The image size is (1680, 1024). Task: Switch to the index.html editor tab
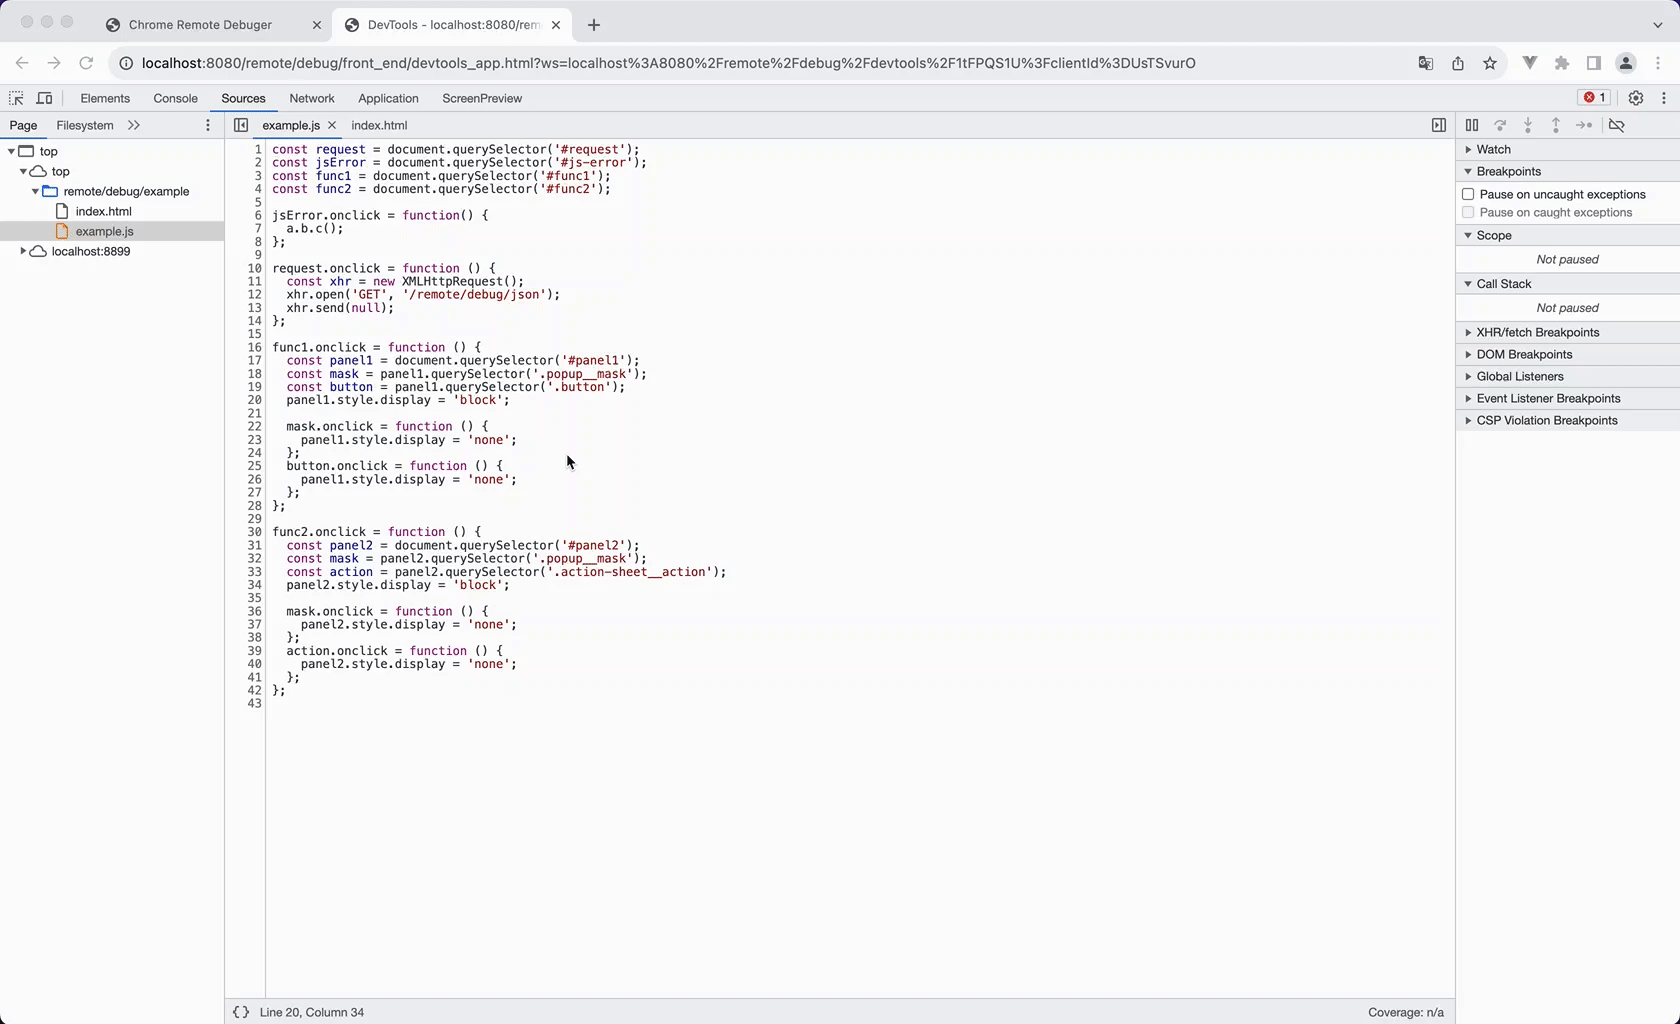[379, 125]
